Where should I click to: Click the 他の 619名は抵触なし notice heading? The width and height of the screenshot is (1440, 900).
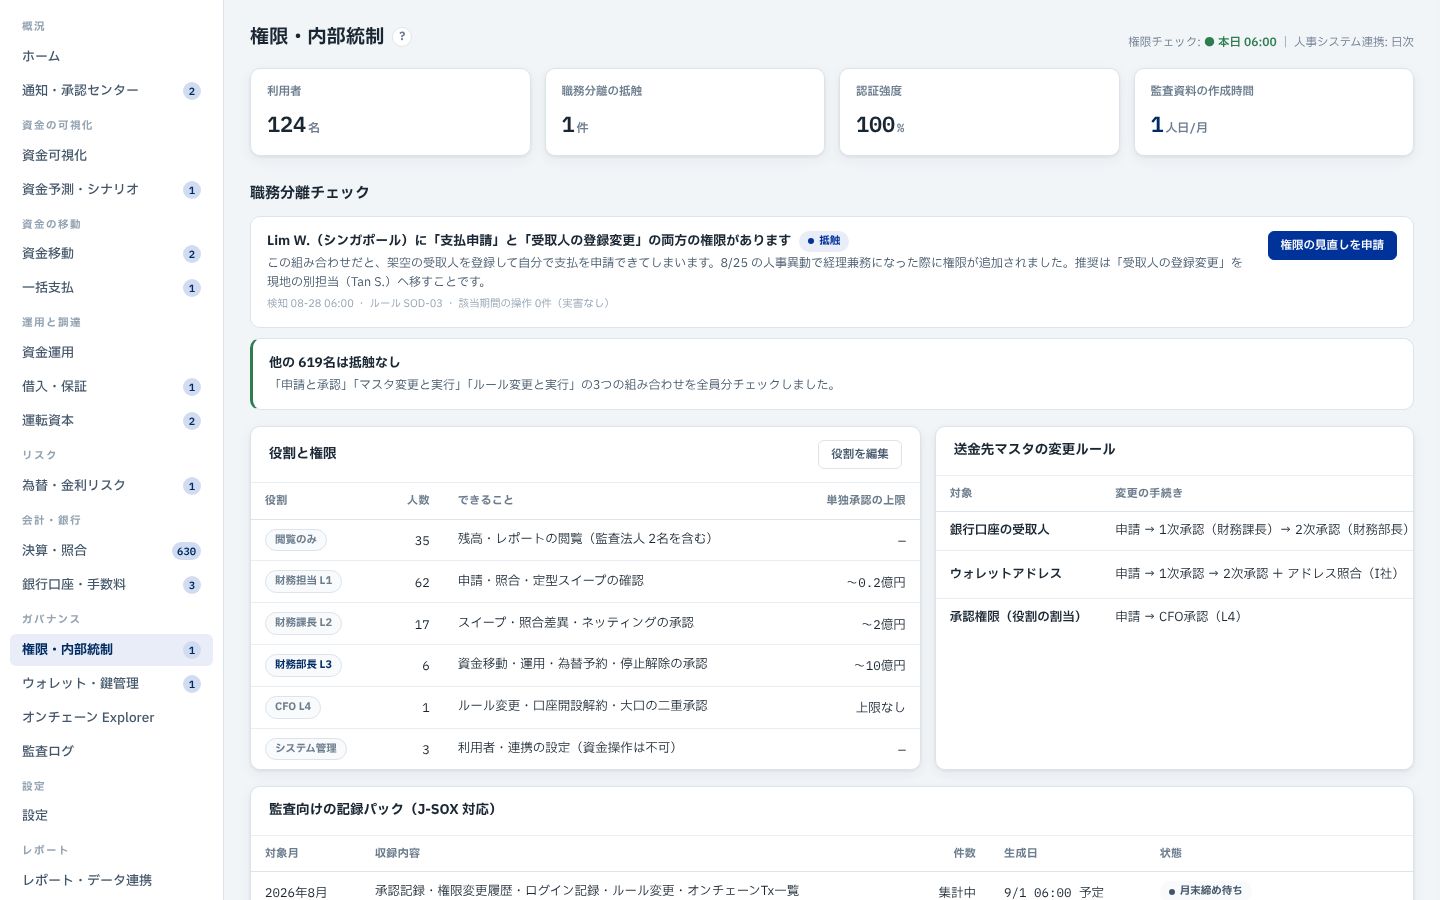[334, 363]
